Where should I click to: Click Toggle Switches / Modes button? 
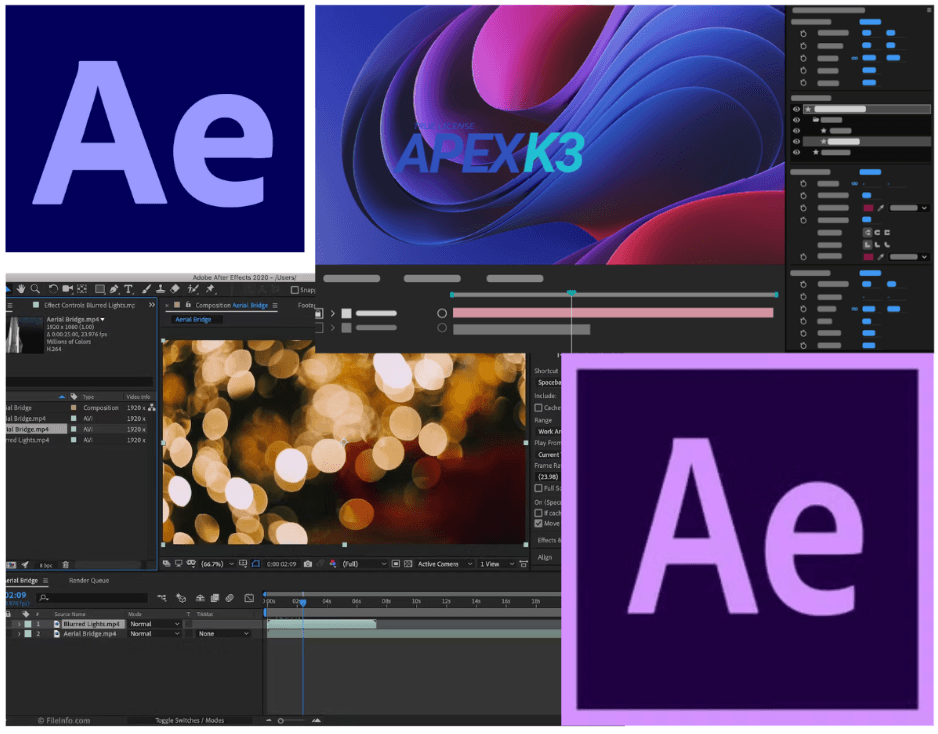pos(189,720)
